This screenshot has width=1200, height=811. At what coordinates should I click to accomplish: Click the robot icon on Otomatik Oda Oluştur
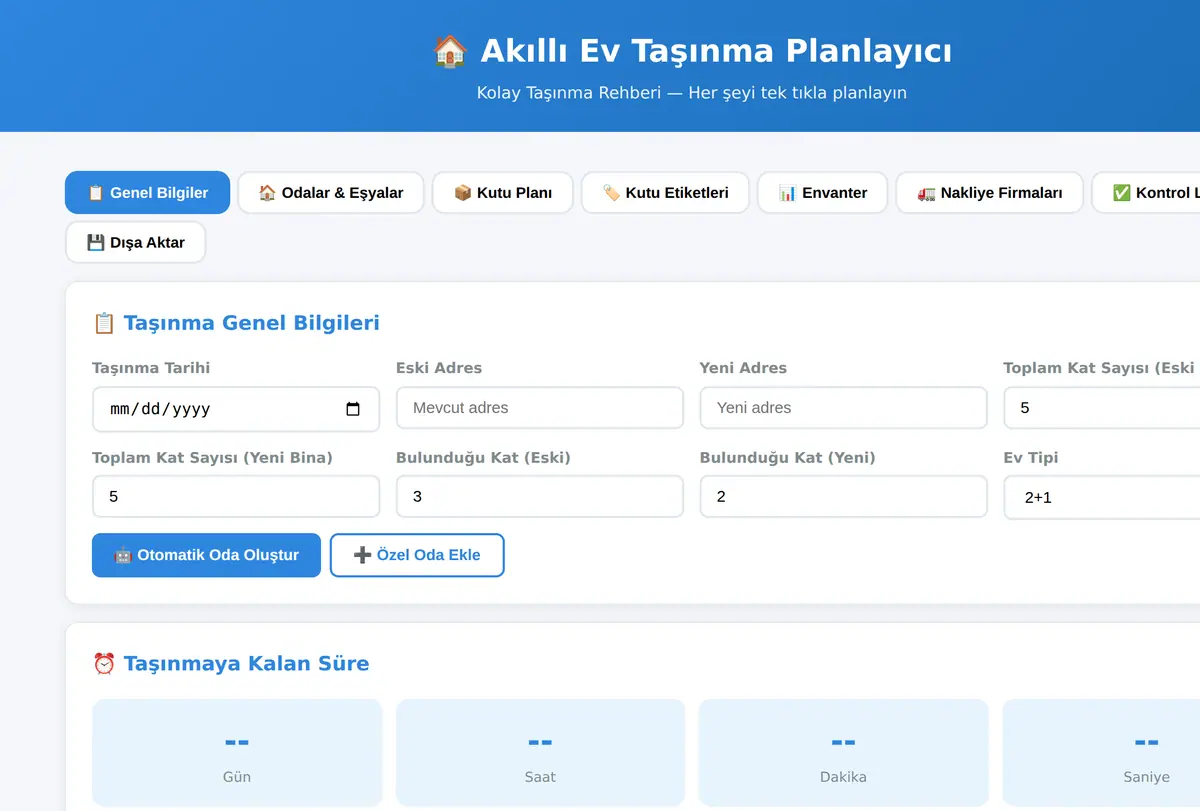tap(122, 555)
